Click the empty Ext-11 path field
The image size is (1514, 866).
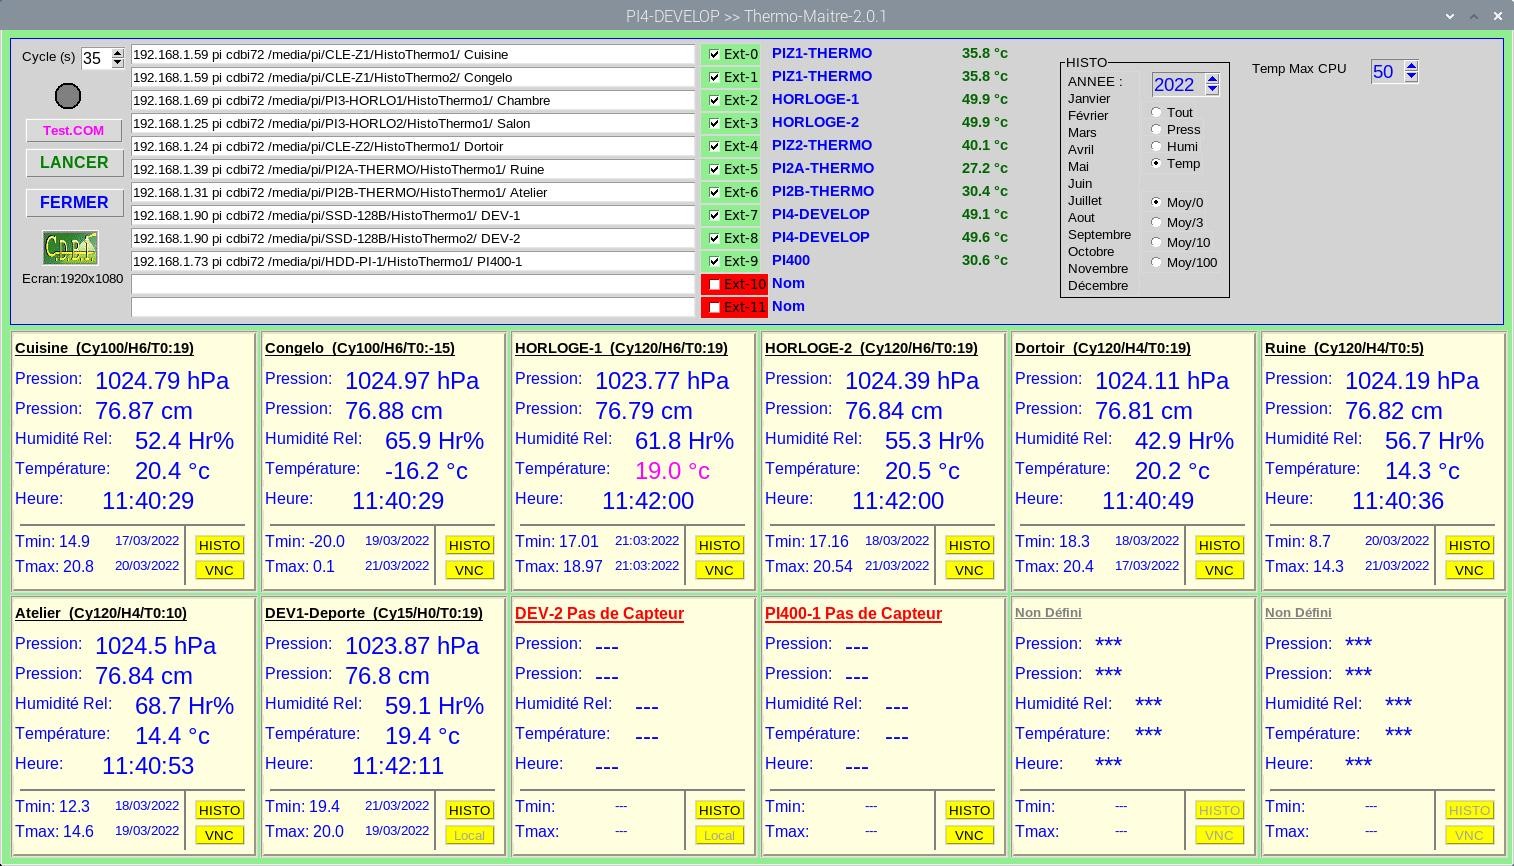click(x=412, y=307)
